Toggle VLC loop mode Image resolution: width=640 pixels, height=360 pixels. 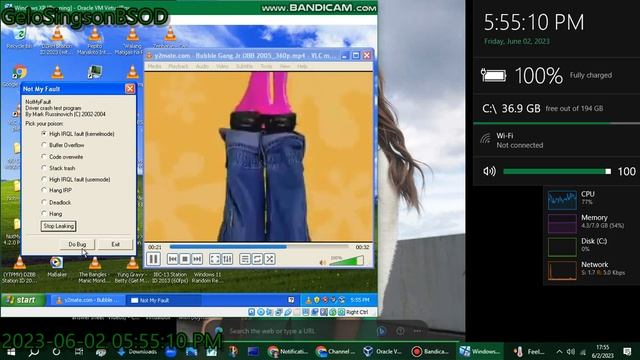(257, 259)
